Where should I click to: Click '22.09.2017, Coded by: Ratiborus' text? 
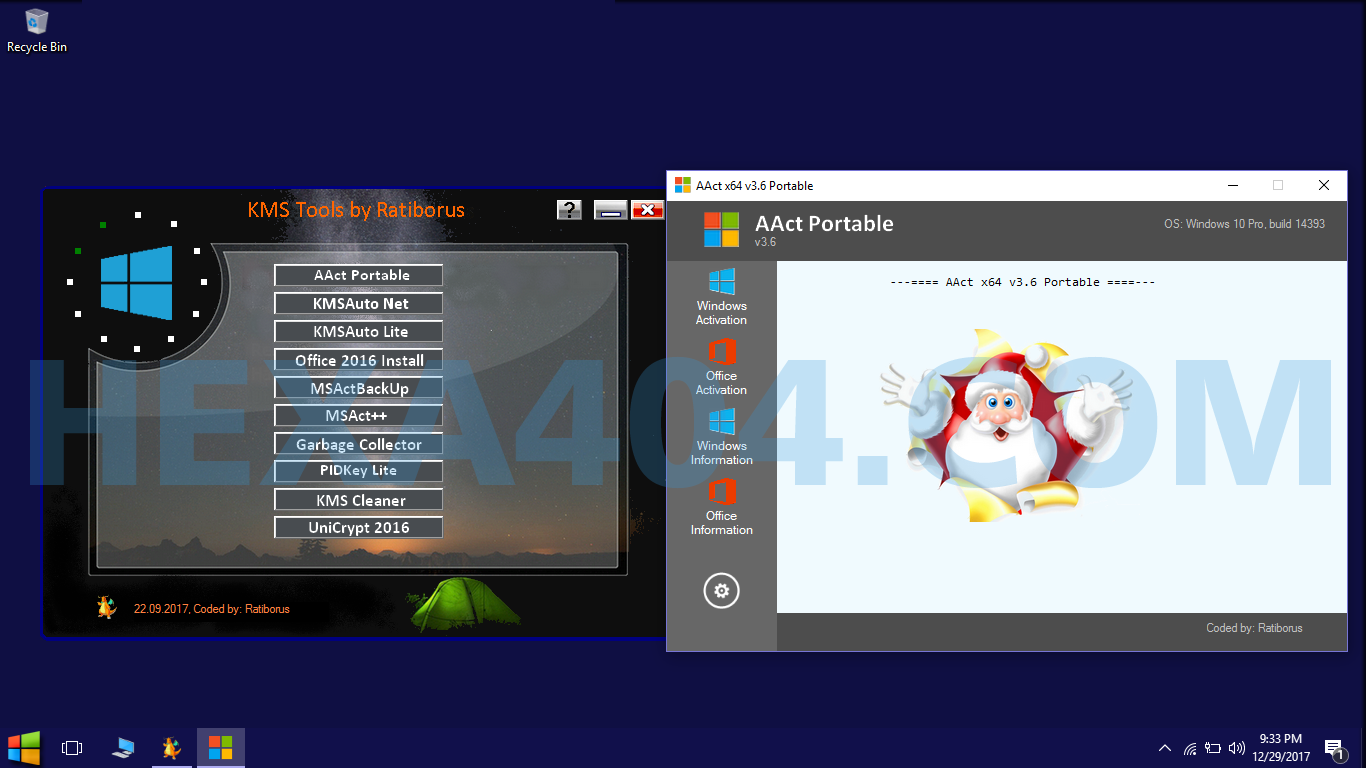[212, 608]
